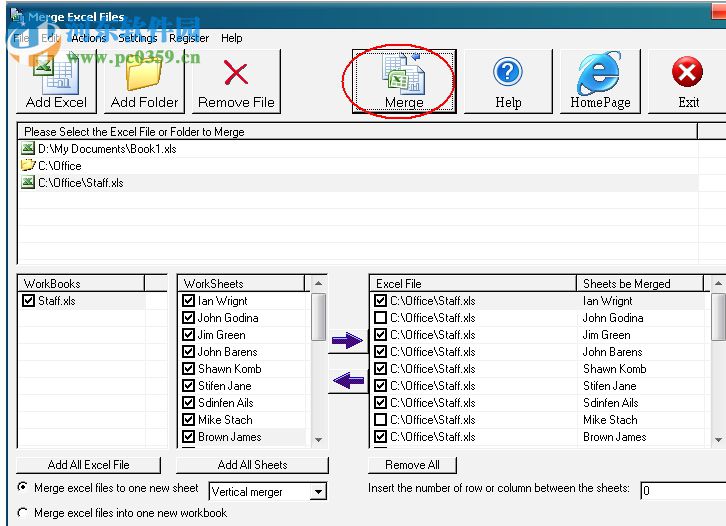Image resolution: width=726 pixels, height=526 pixels.
Task: Click the red Exit button
Action: pyautogui.click(x=688, y=81)
